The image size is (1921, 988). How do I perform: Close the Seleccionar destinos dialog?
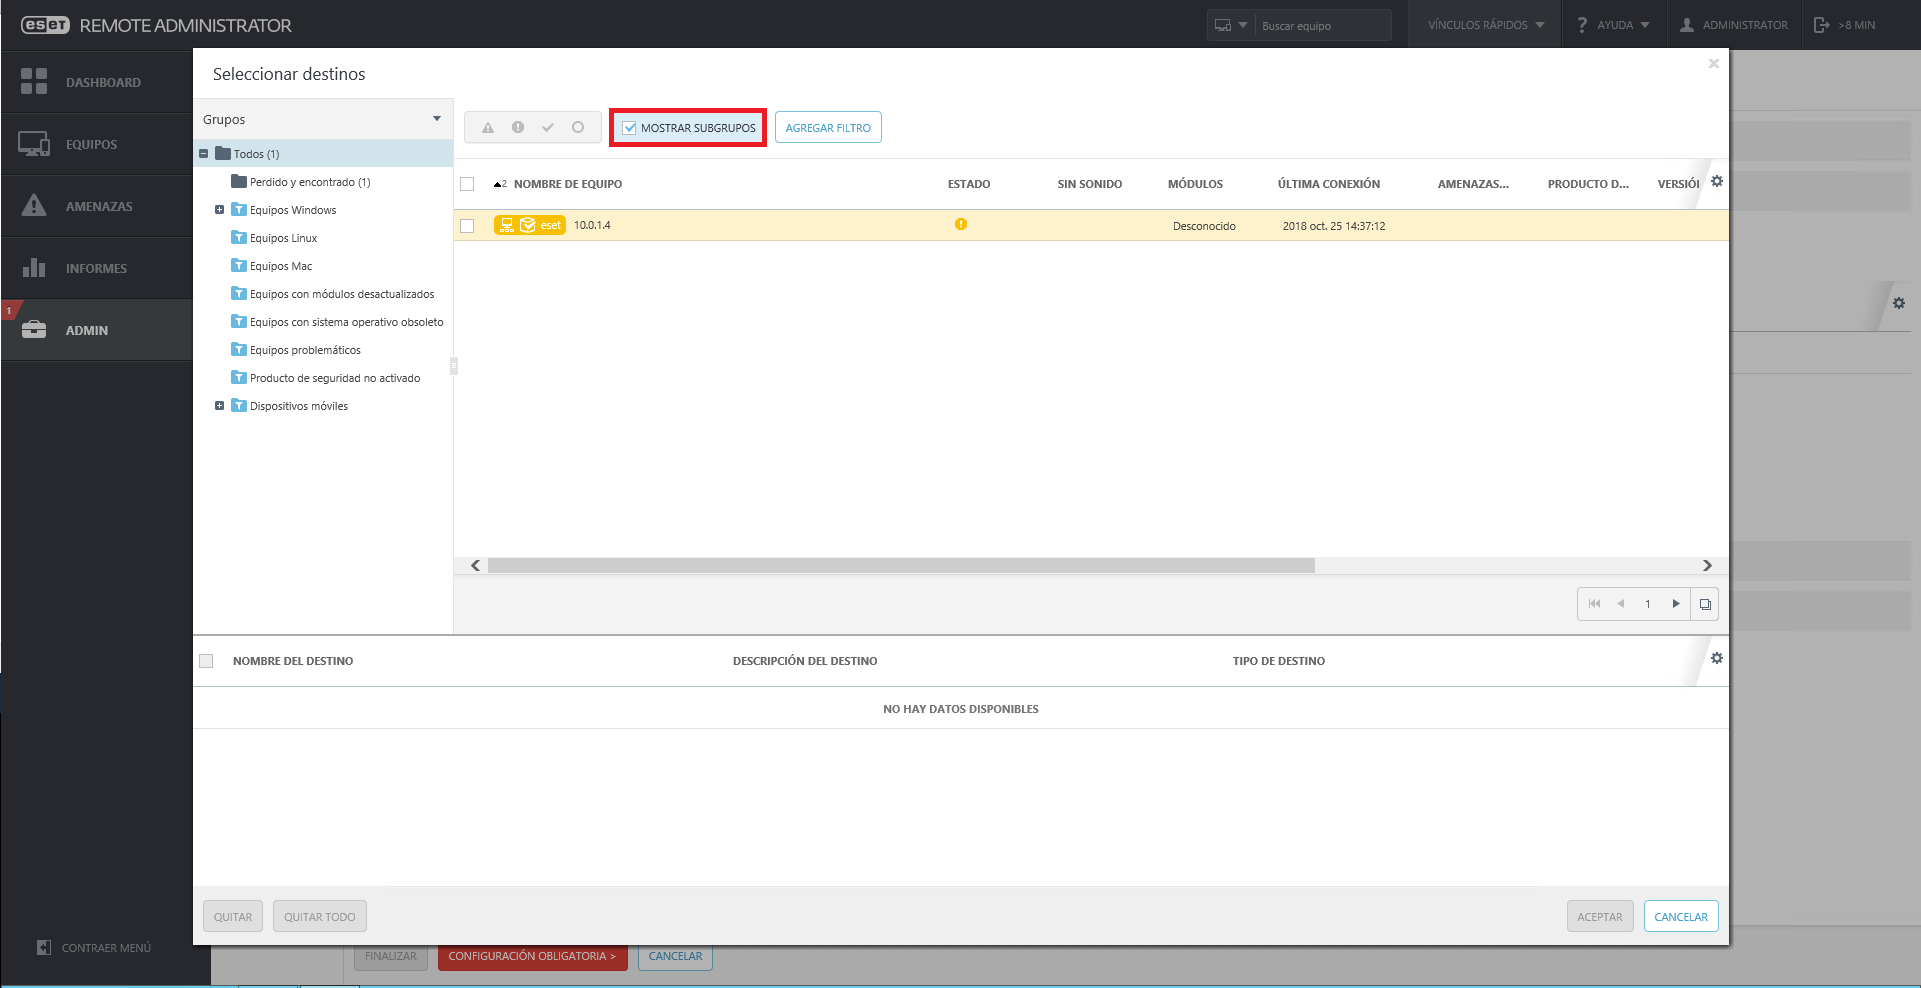[x=1714, y=64]
